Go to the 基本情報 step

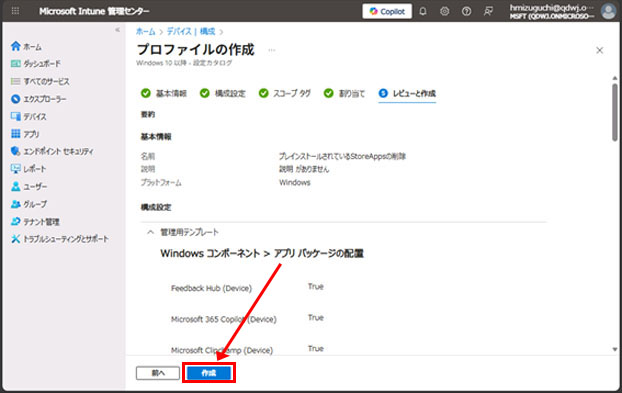pyautogui.click(x=164, y=93)
